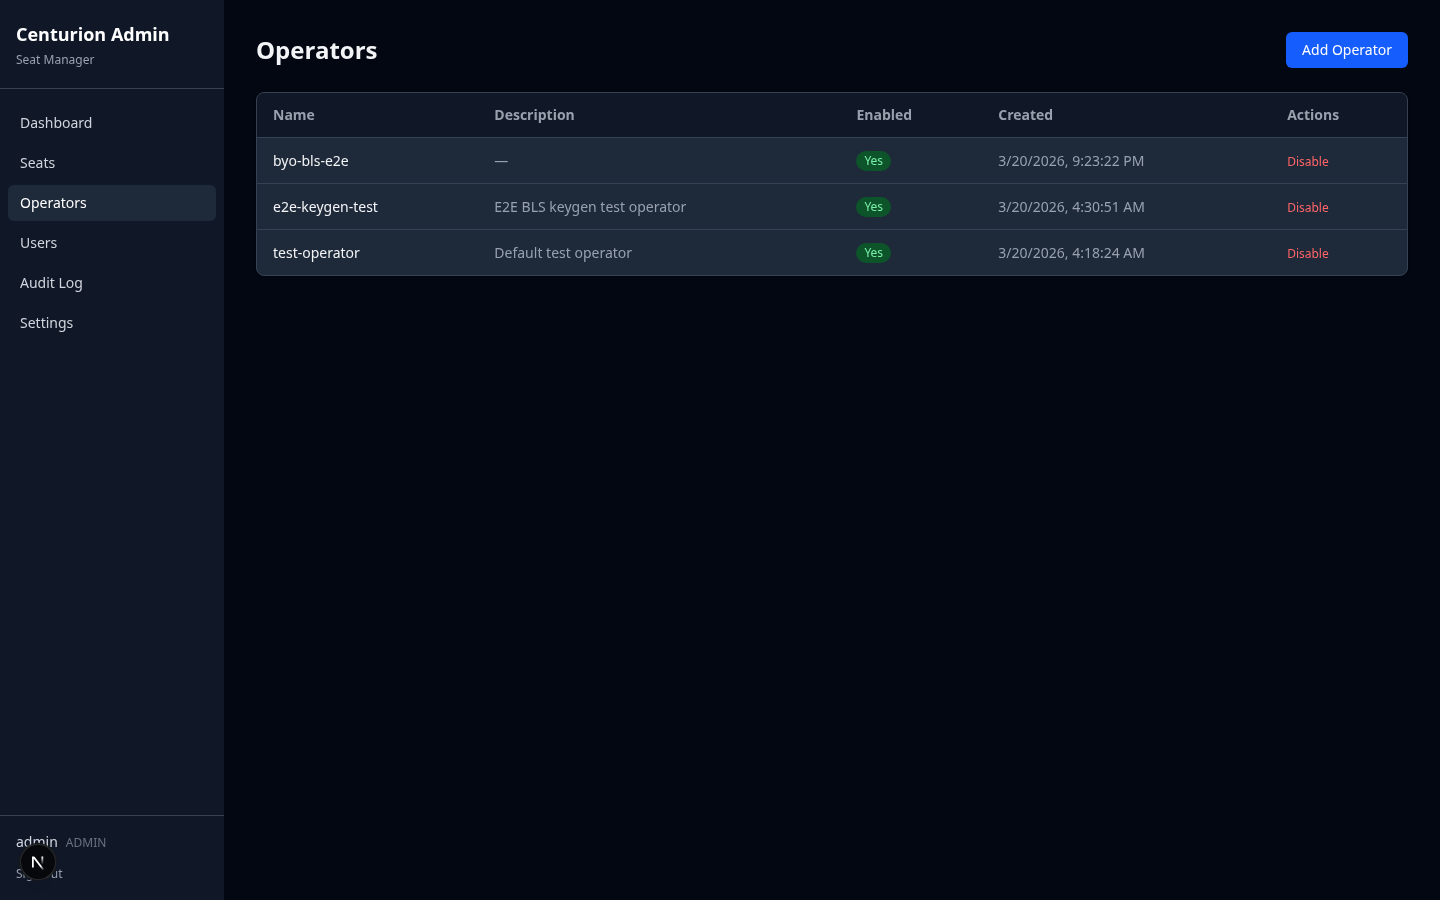1440x900 pixels.
Task: Click the Created column header
Action: (x=1025, y=114)
